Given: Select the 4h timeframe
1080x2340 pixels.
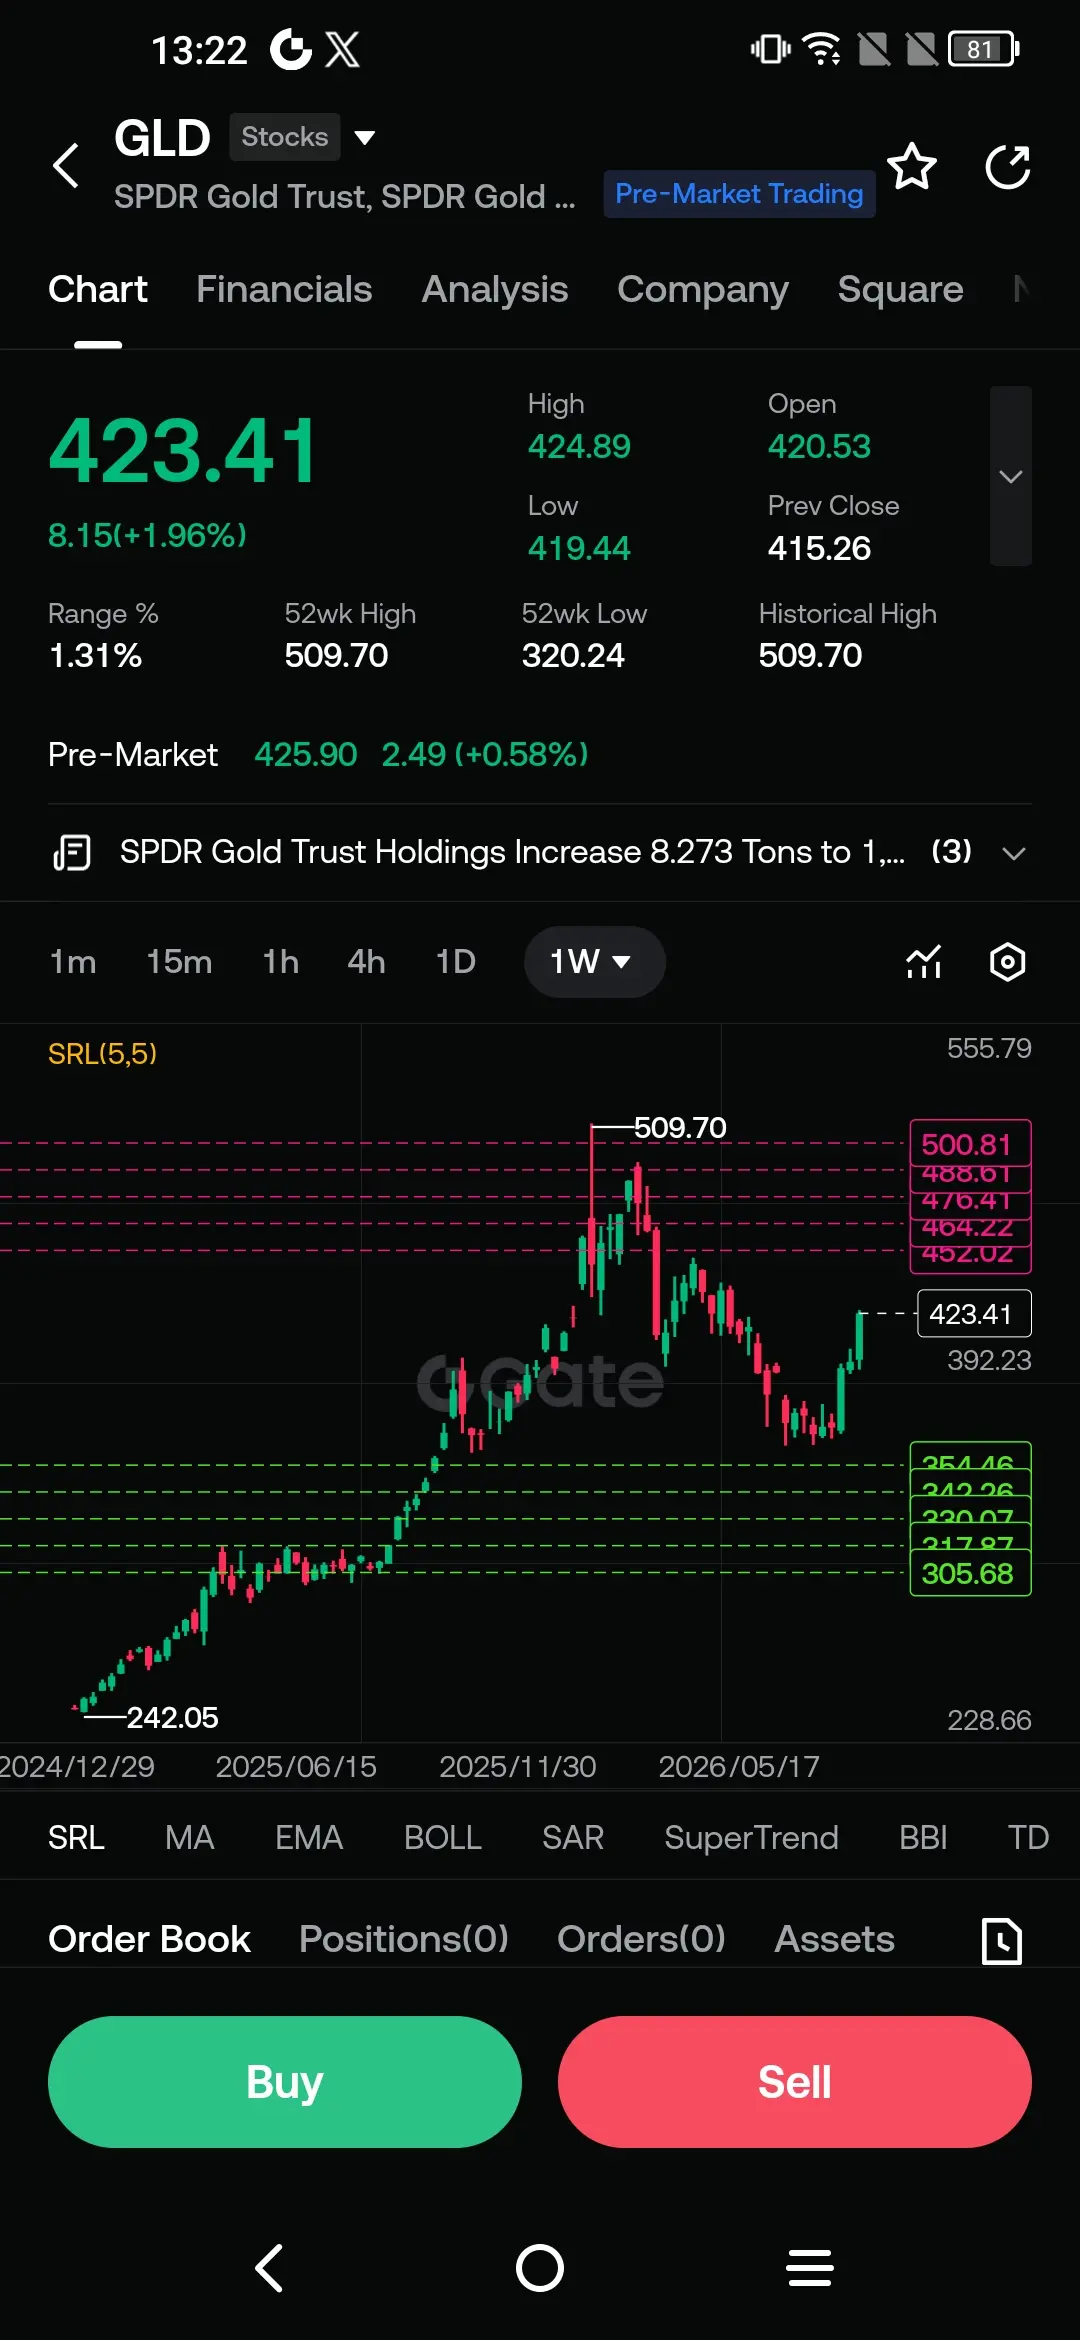Looking at the screenshot, I should [366, 962].
